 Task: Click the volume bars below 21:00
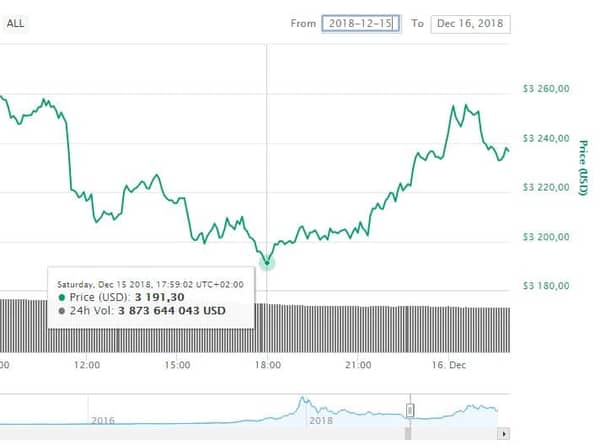(x=358, y=329)
